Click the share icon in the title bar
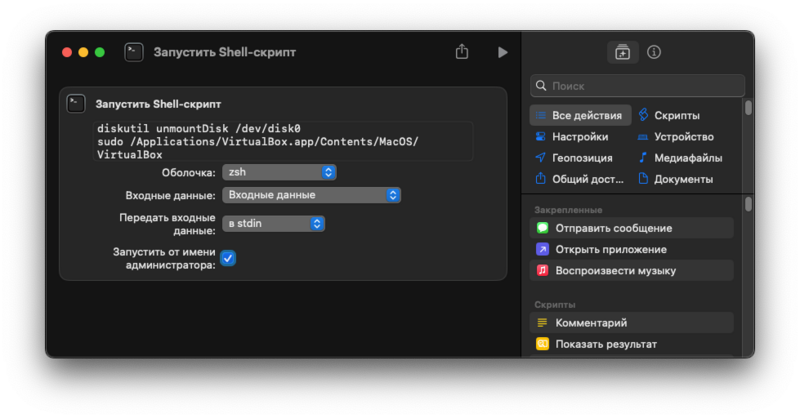Viewport: 800px width, 418px height. click(x=462, y=52)
